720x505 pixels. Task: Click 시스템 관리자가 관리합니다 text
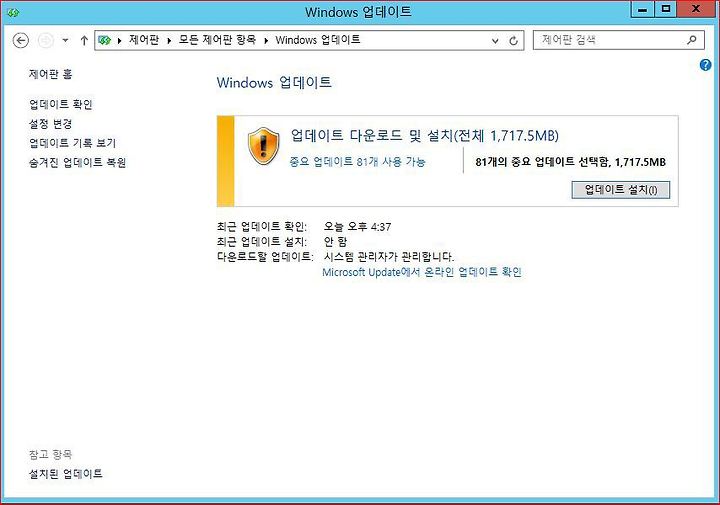click(389, 256)
